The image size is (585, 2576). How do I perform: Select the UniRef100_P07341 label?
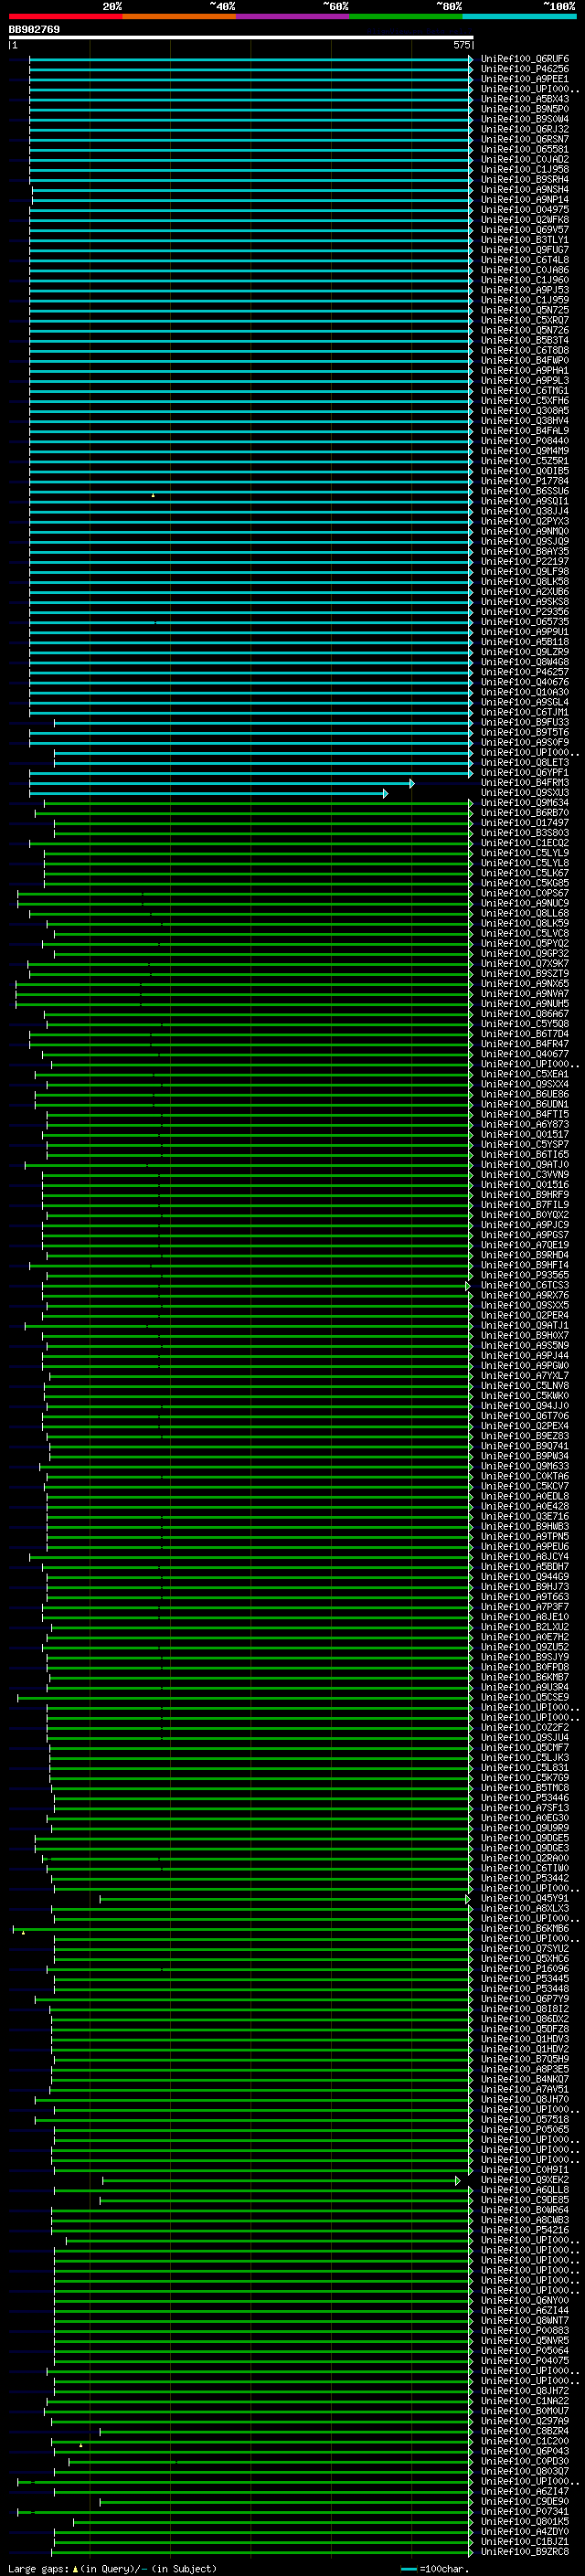(x=525, y=2511)
